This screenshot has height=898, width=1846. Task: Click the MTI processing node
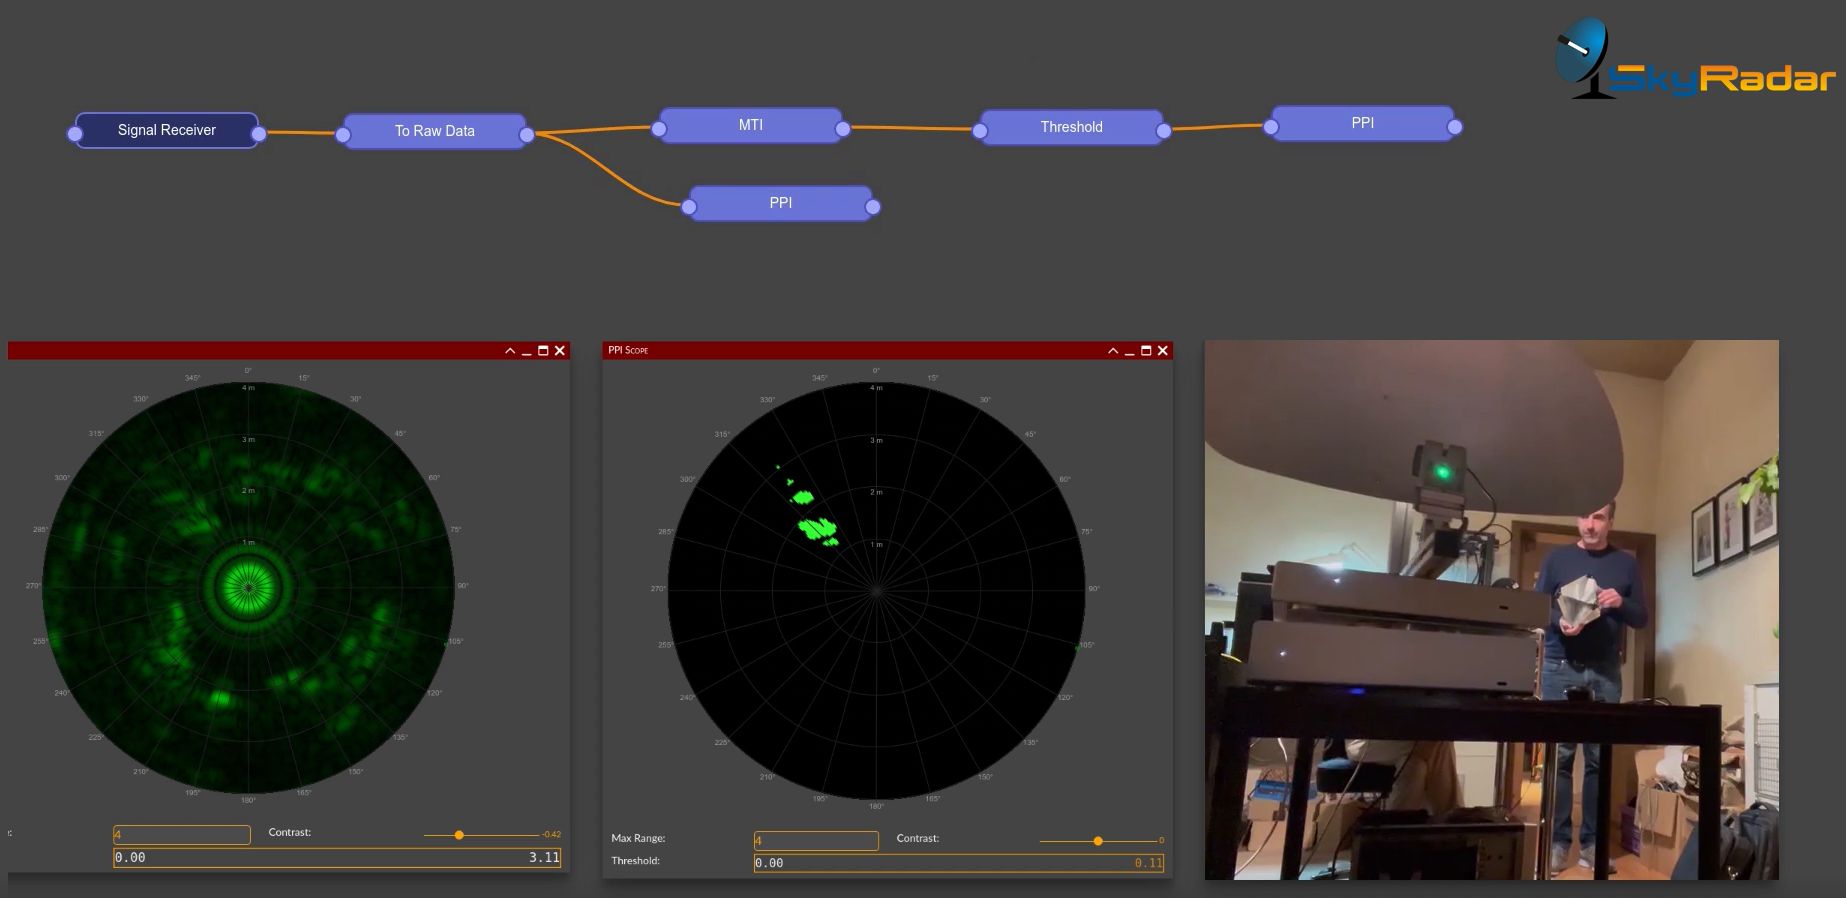pyautogui.click(x=750, y=125)
